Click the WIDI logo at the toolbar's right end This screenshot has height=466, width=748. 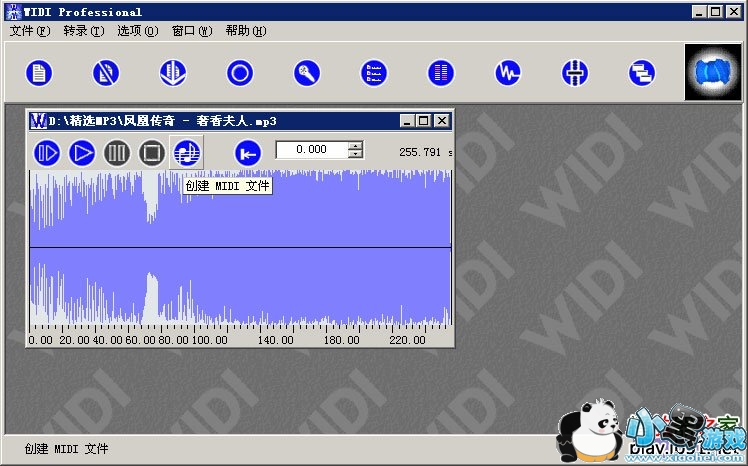click(713, 72)
